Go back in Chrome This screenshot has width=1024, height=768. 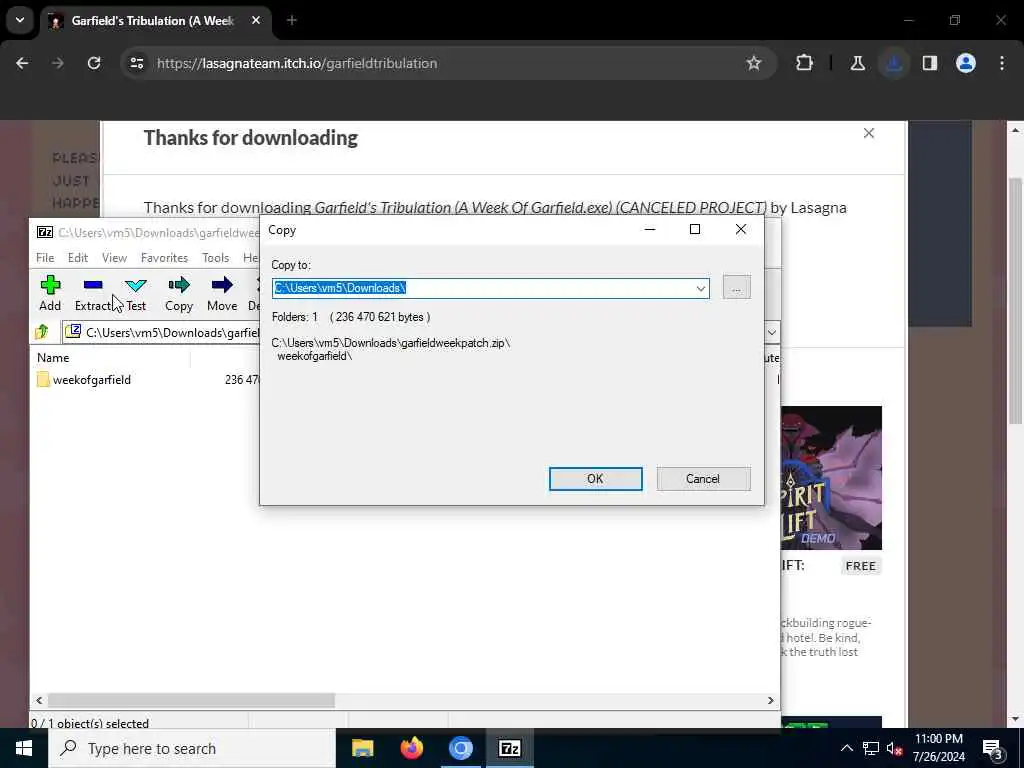(x=22, y=63)
